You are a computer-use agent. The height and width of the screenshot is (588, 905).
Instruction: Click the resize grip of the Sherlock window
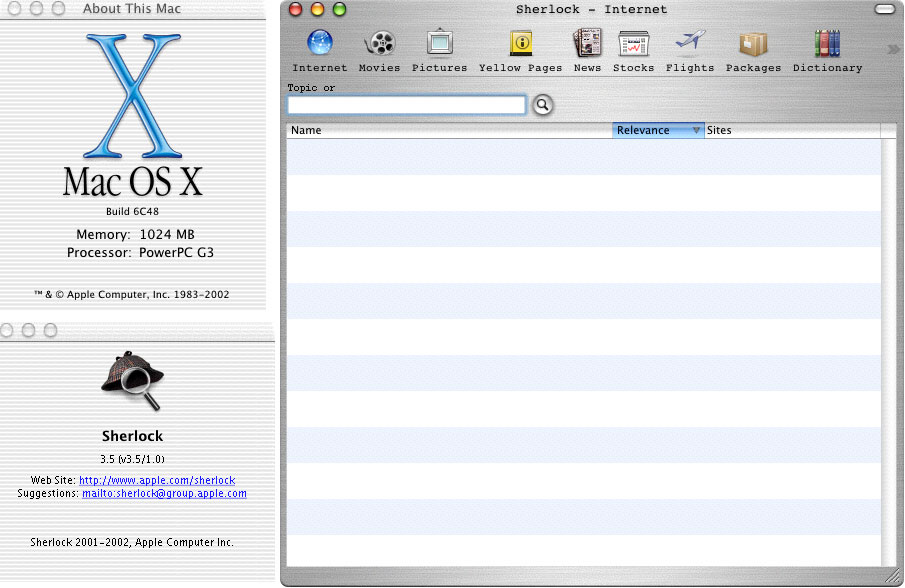click(893, 576)
